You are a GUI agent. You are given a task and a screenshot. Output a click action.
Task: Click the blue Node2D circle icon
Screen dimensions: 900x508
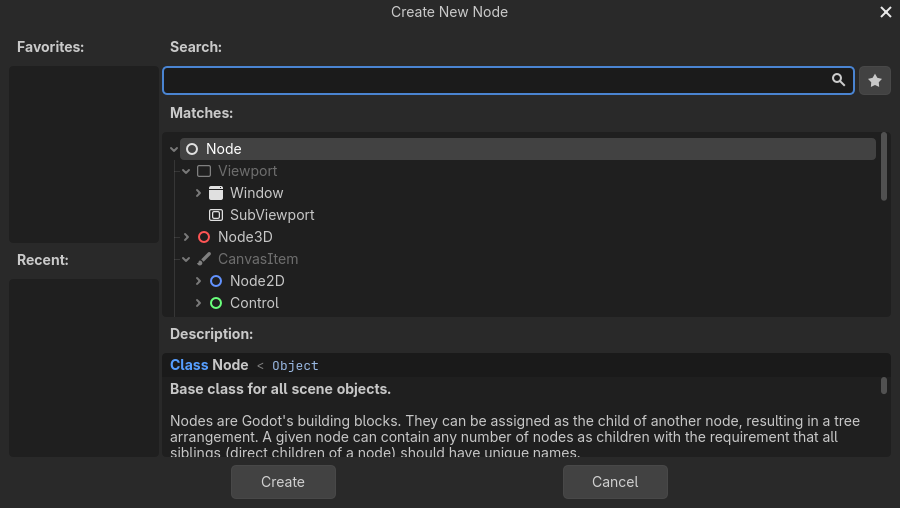pos(216,281)
